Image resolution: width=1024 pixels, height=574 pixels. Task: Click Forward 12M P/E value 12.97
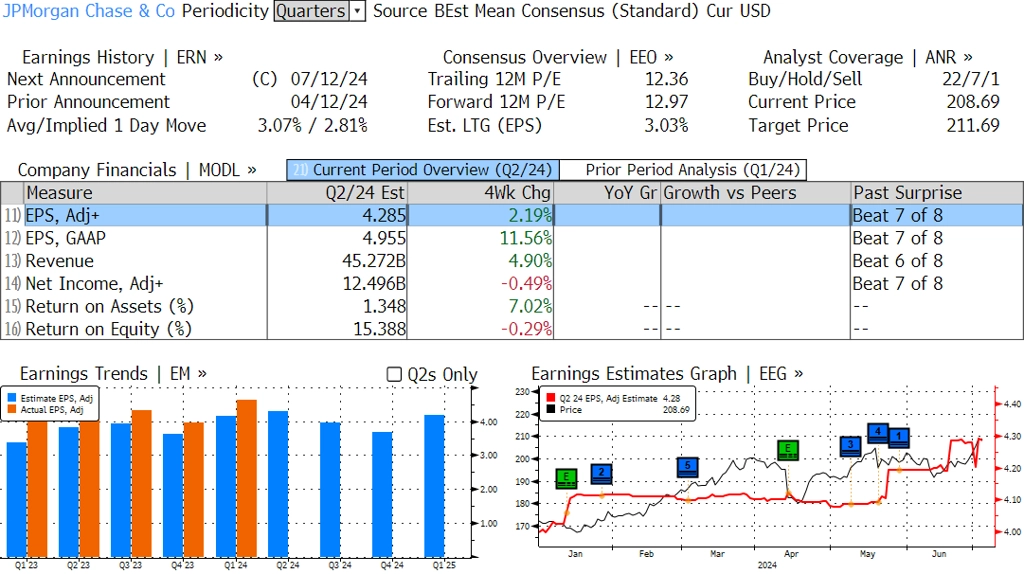coord(666,103)
